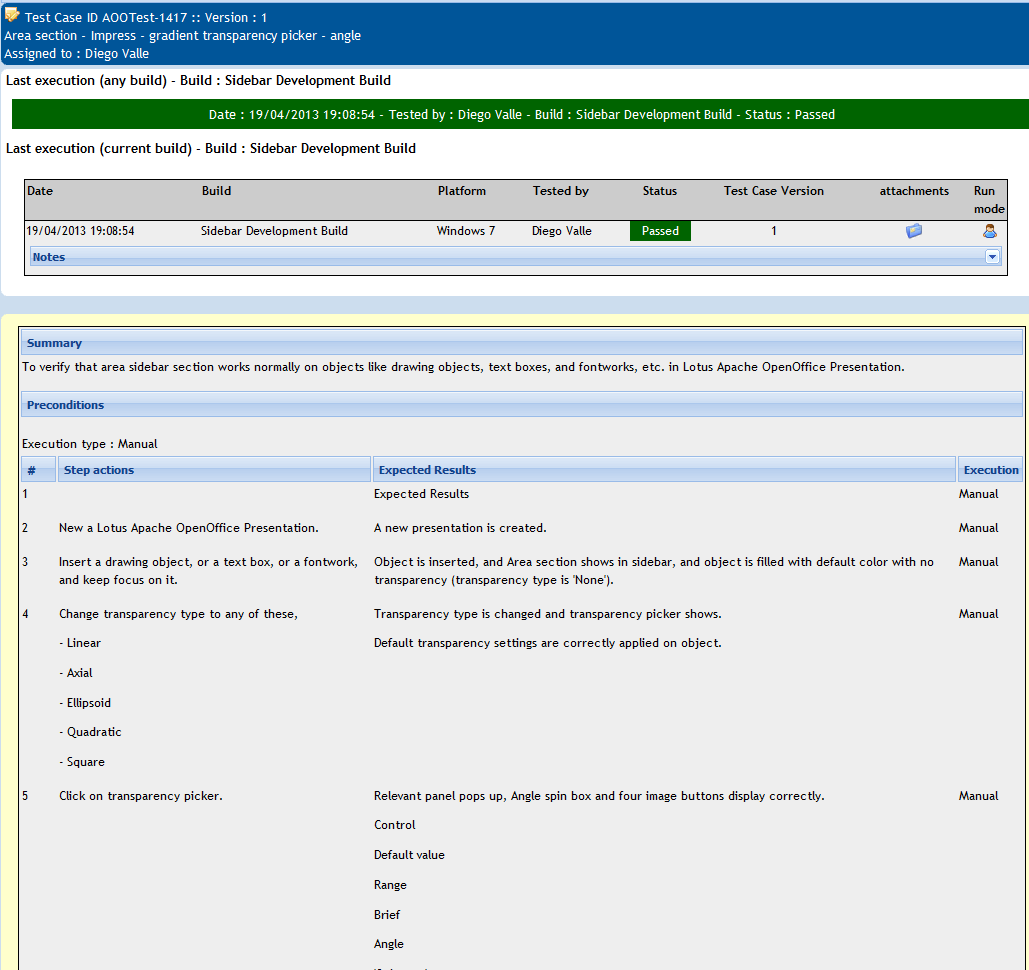Click the Expected Results column header
Image resolution: width=1029 pixels, height=970 pixels.
pyautogui.click(x=664, y=470)
